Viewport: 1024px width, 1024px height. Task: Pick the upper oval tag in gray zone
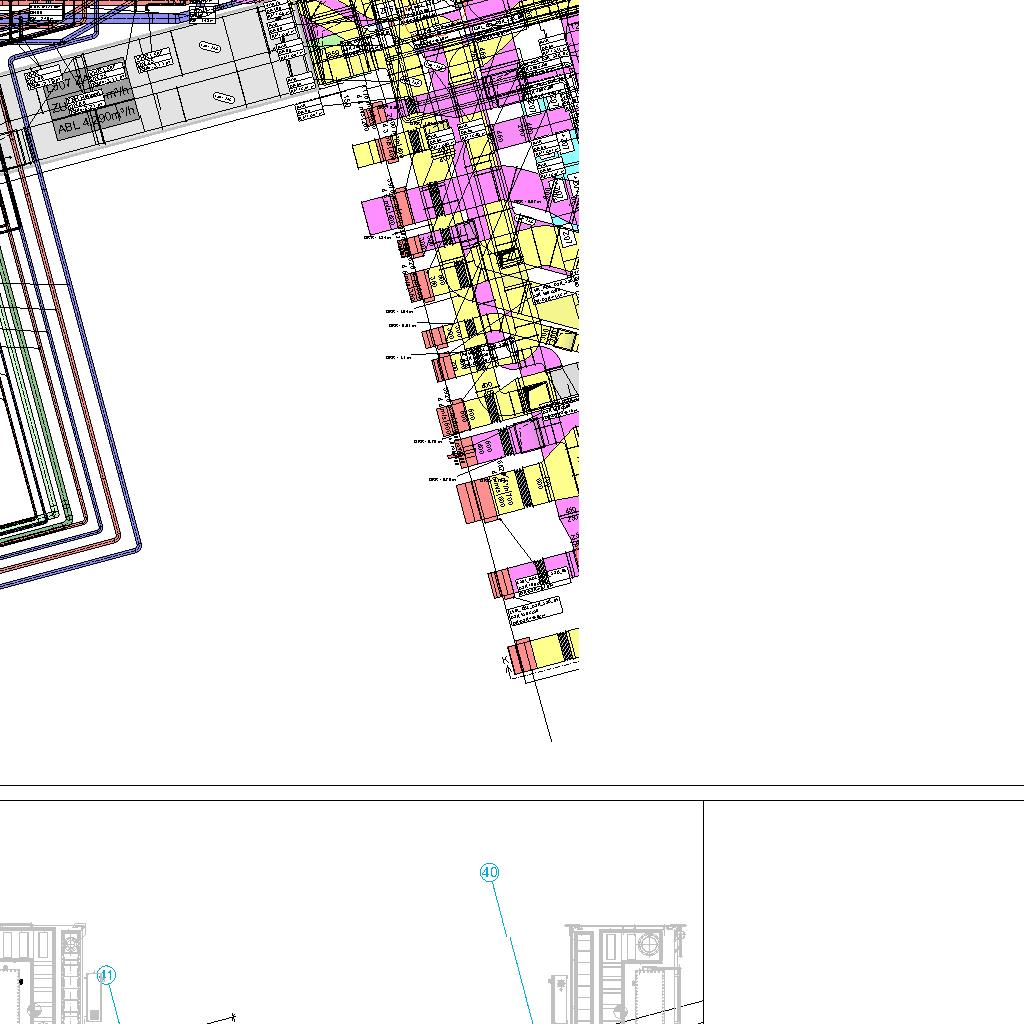[210, 46]
